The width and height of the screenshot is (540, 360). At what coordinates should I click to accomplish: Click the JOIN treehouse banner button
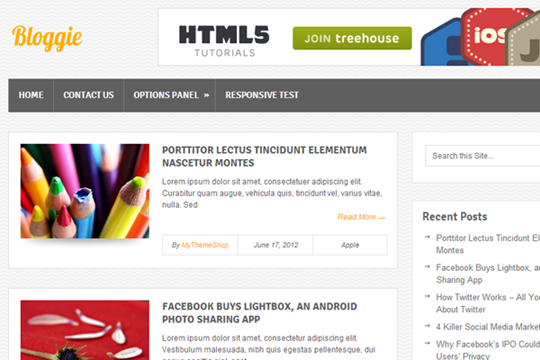[352, 38]
